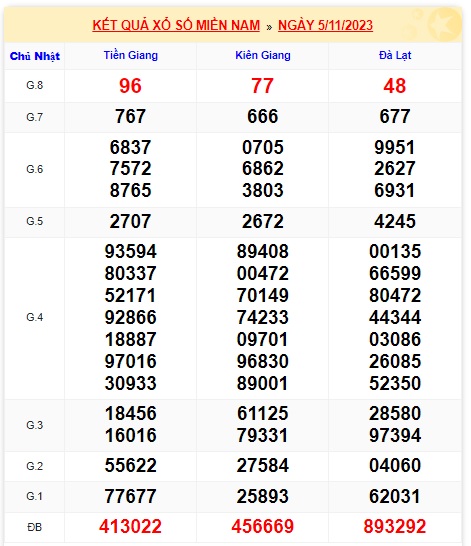The image size is (471, 546).
Task: Click the Chủ Nhật day label
Action: (x=34, y=56)
